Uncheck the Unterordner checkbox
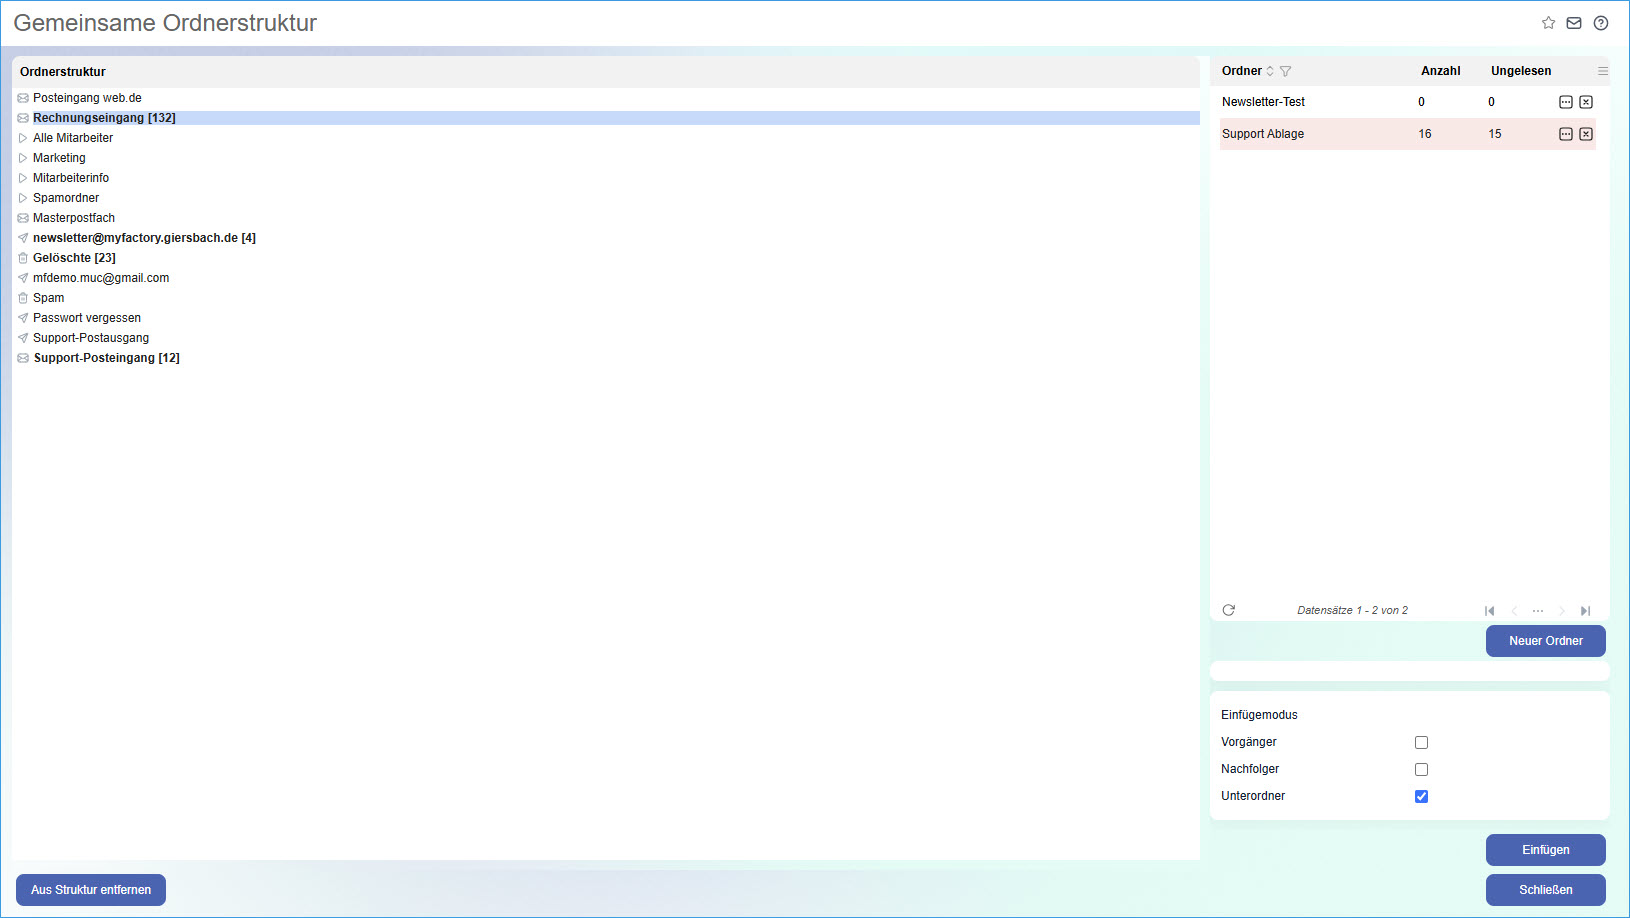The image size is (1630, 918). tap(1421, 796)
